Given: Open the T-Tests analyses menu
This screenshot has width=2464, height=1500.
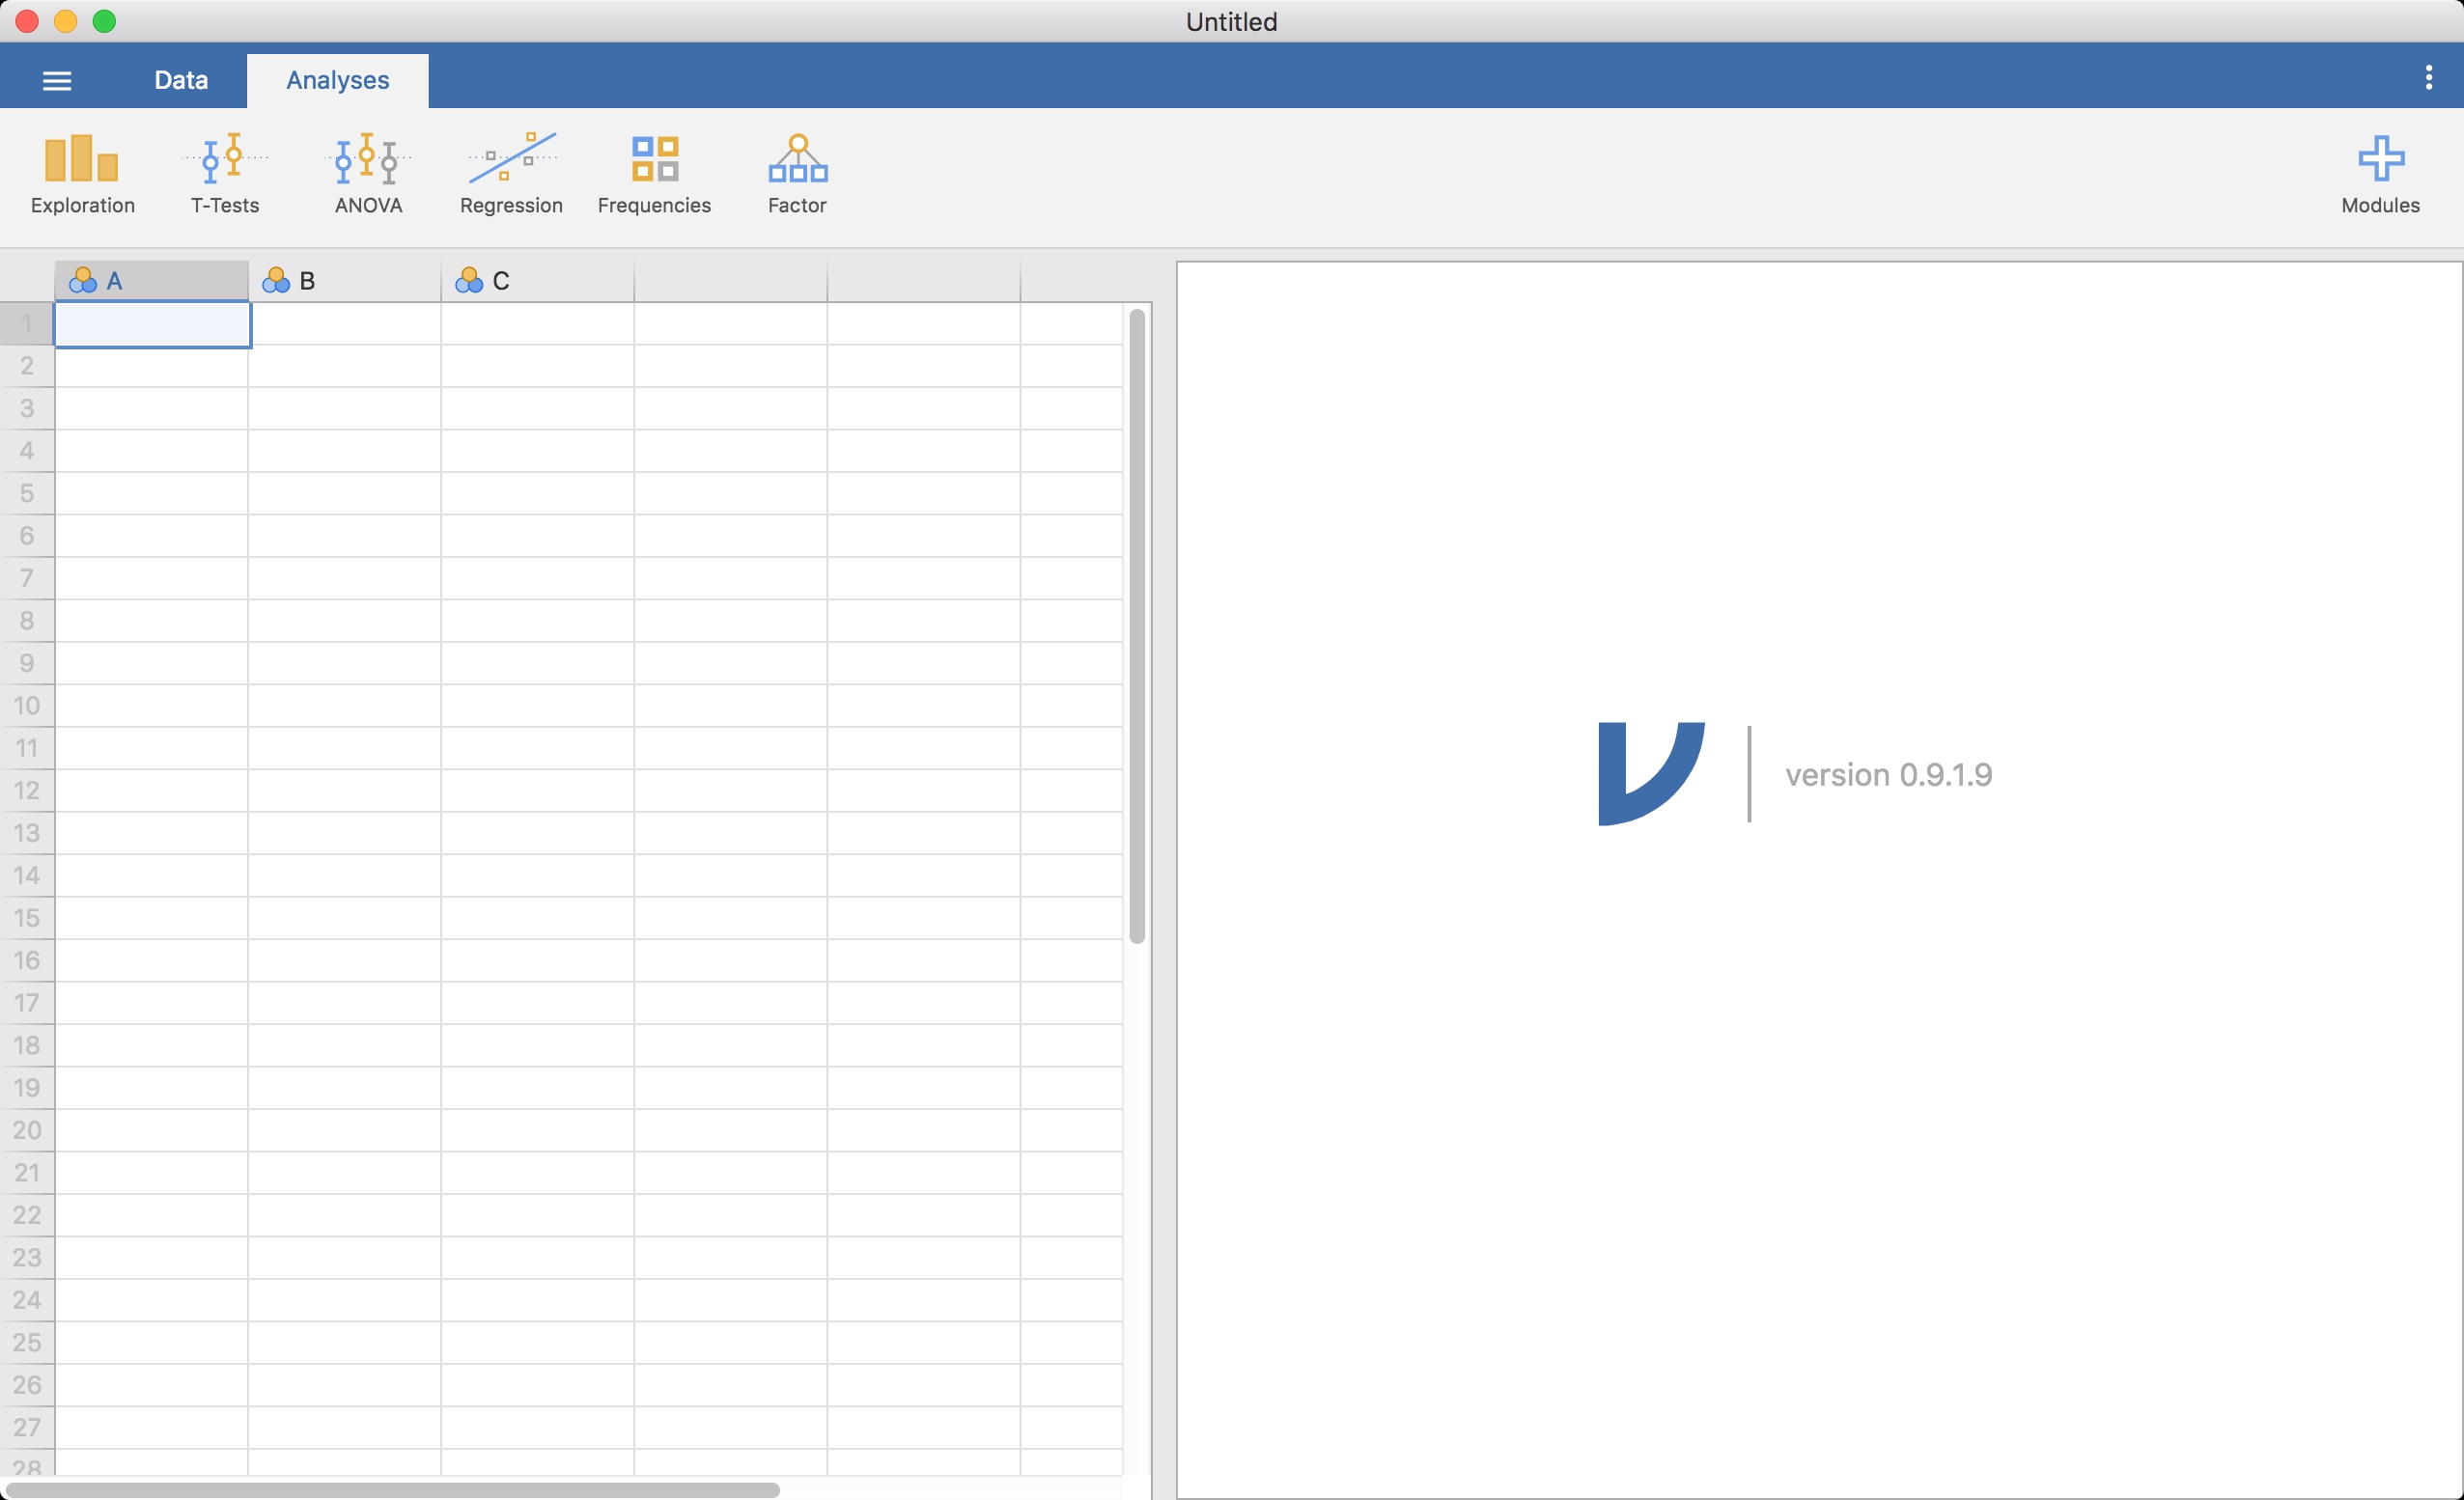Looking at the screenshot, I should click(x=225, y=175).
